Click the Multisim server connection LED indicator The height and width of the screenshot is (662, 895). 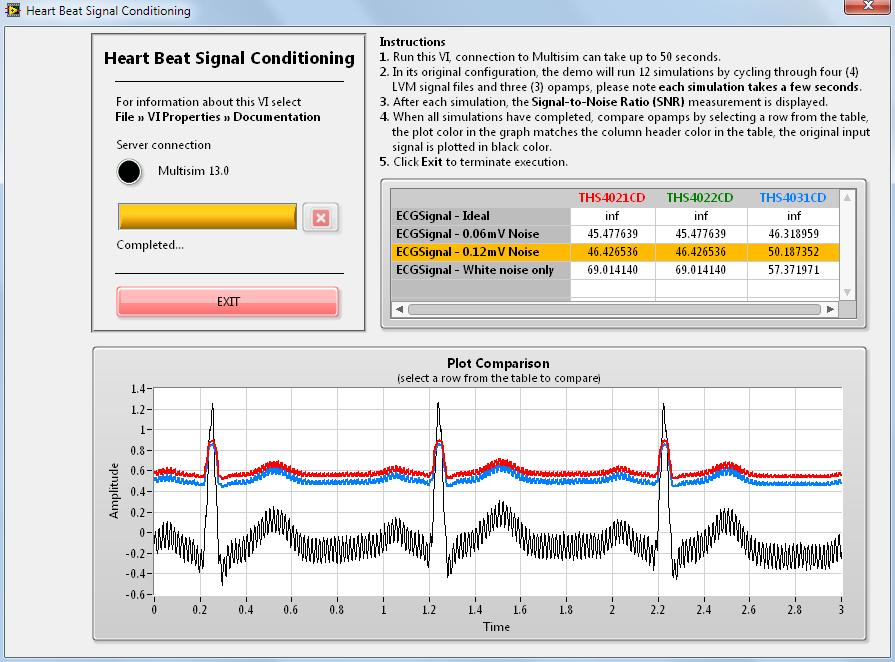pyautogui.click(x=129, y=172)
